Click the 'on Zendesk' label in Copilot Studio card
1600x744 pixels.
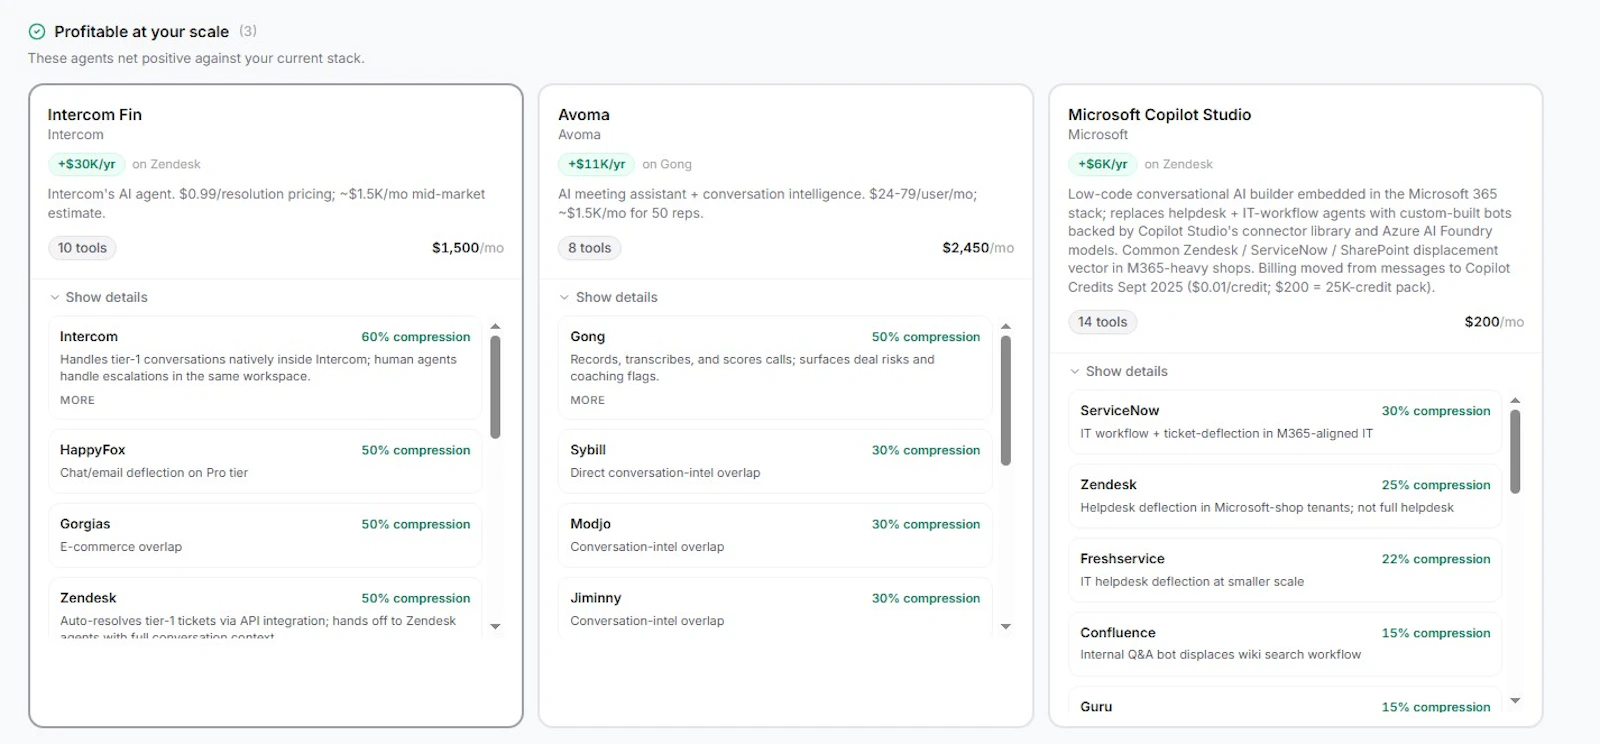1178,164
